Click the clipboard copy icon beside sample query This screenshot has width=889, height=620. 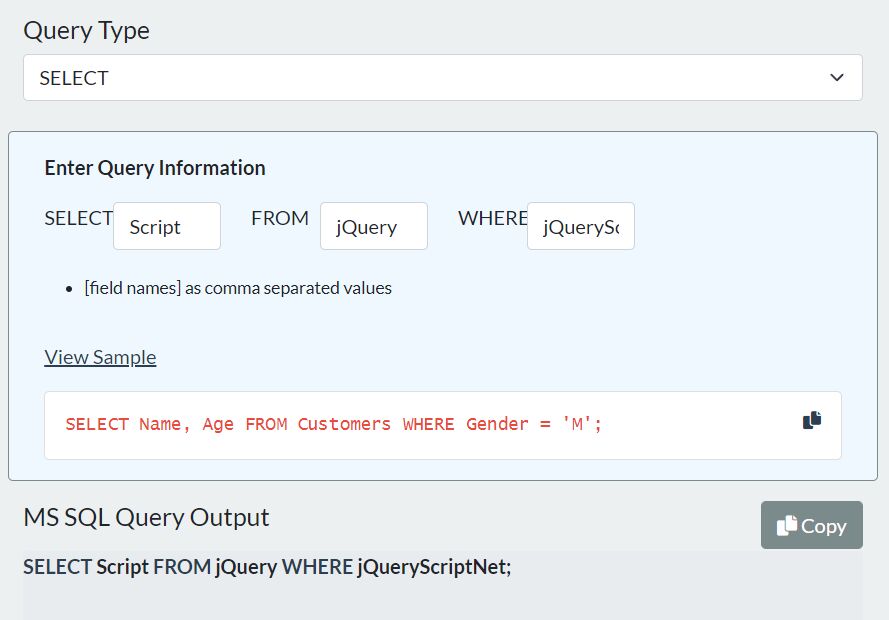pyautogui.click(x=811, y=420)
